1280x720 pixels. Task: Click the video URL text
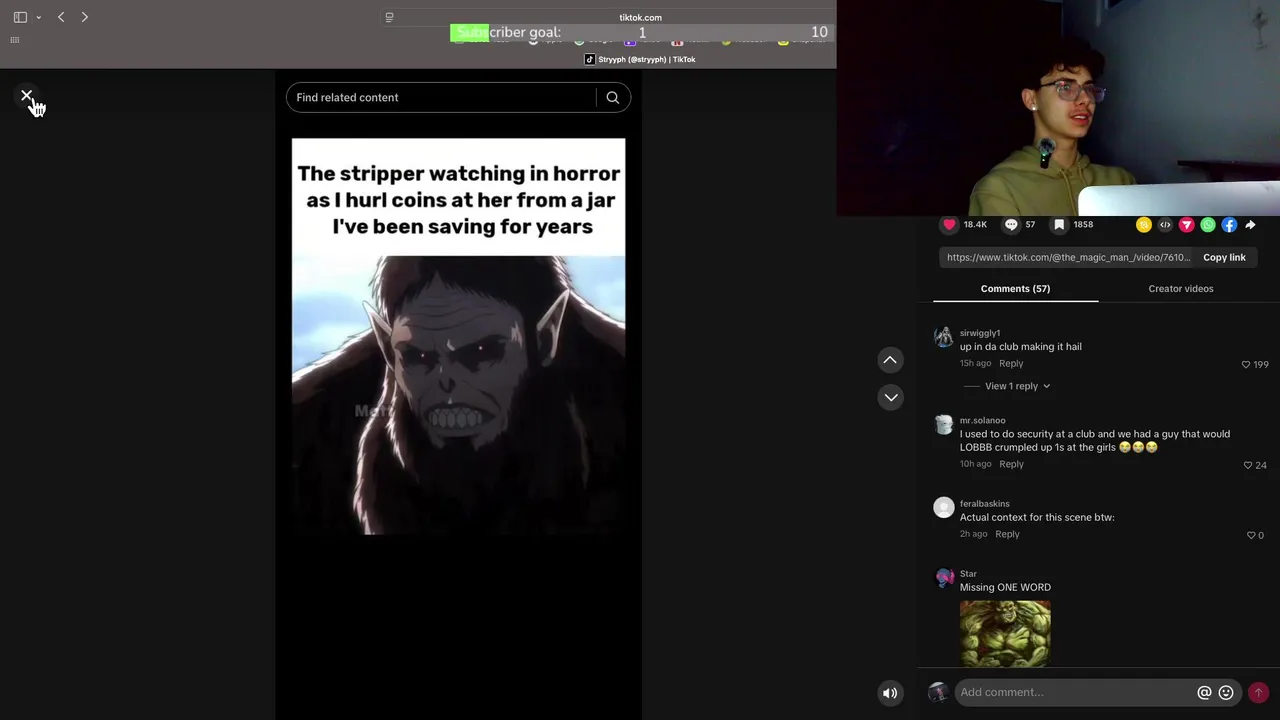click(1068, 257)
